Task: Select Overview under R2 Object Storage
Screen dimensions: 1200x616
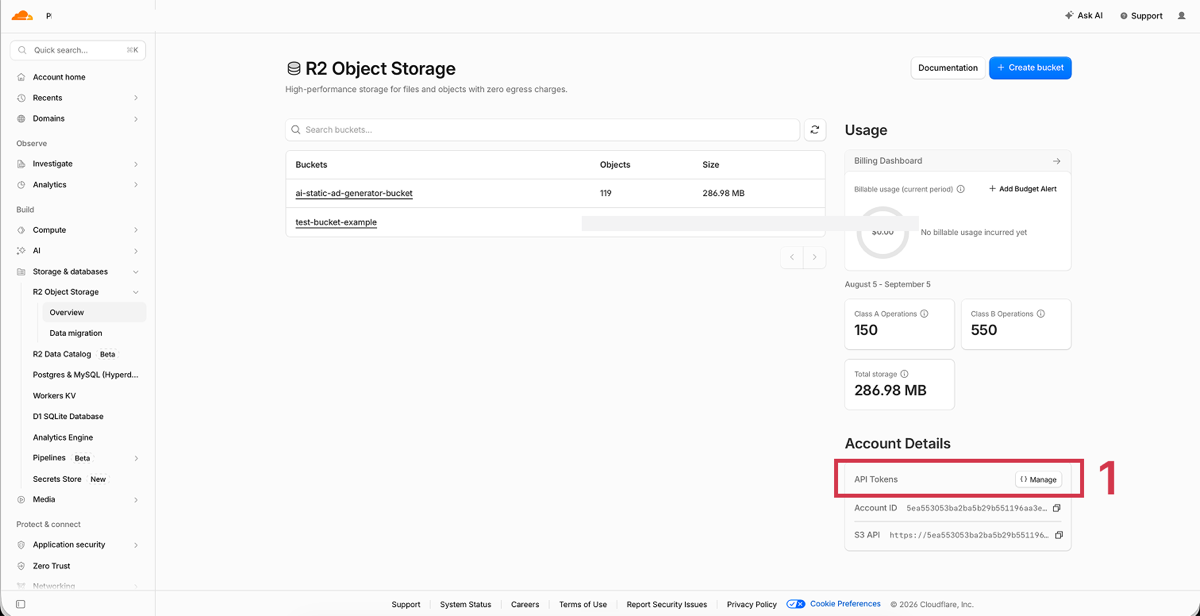Action: (x=94, y=312)
